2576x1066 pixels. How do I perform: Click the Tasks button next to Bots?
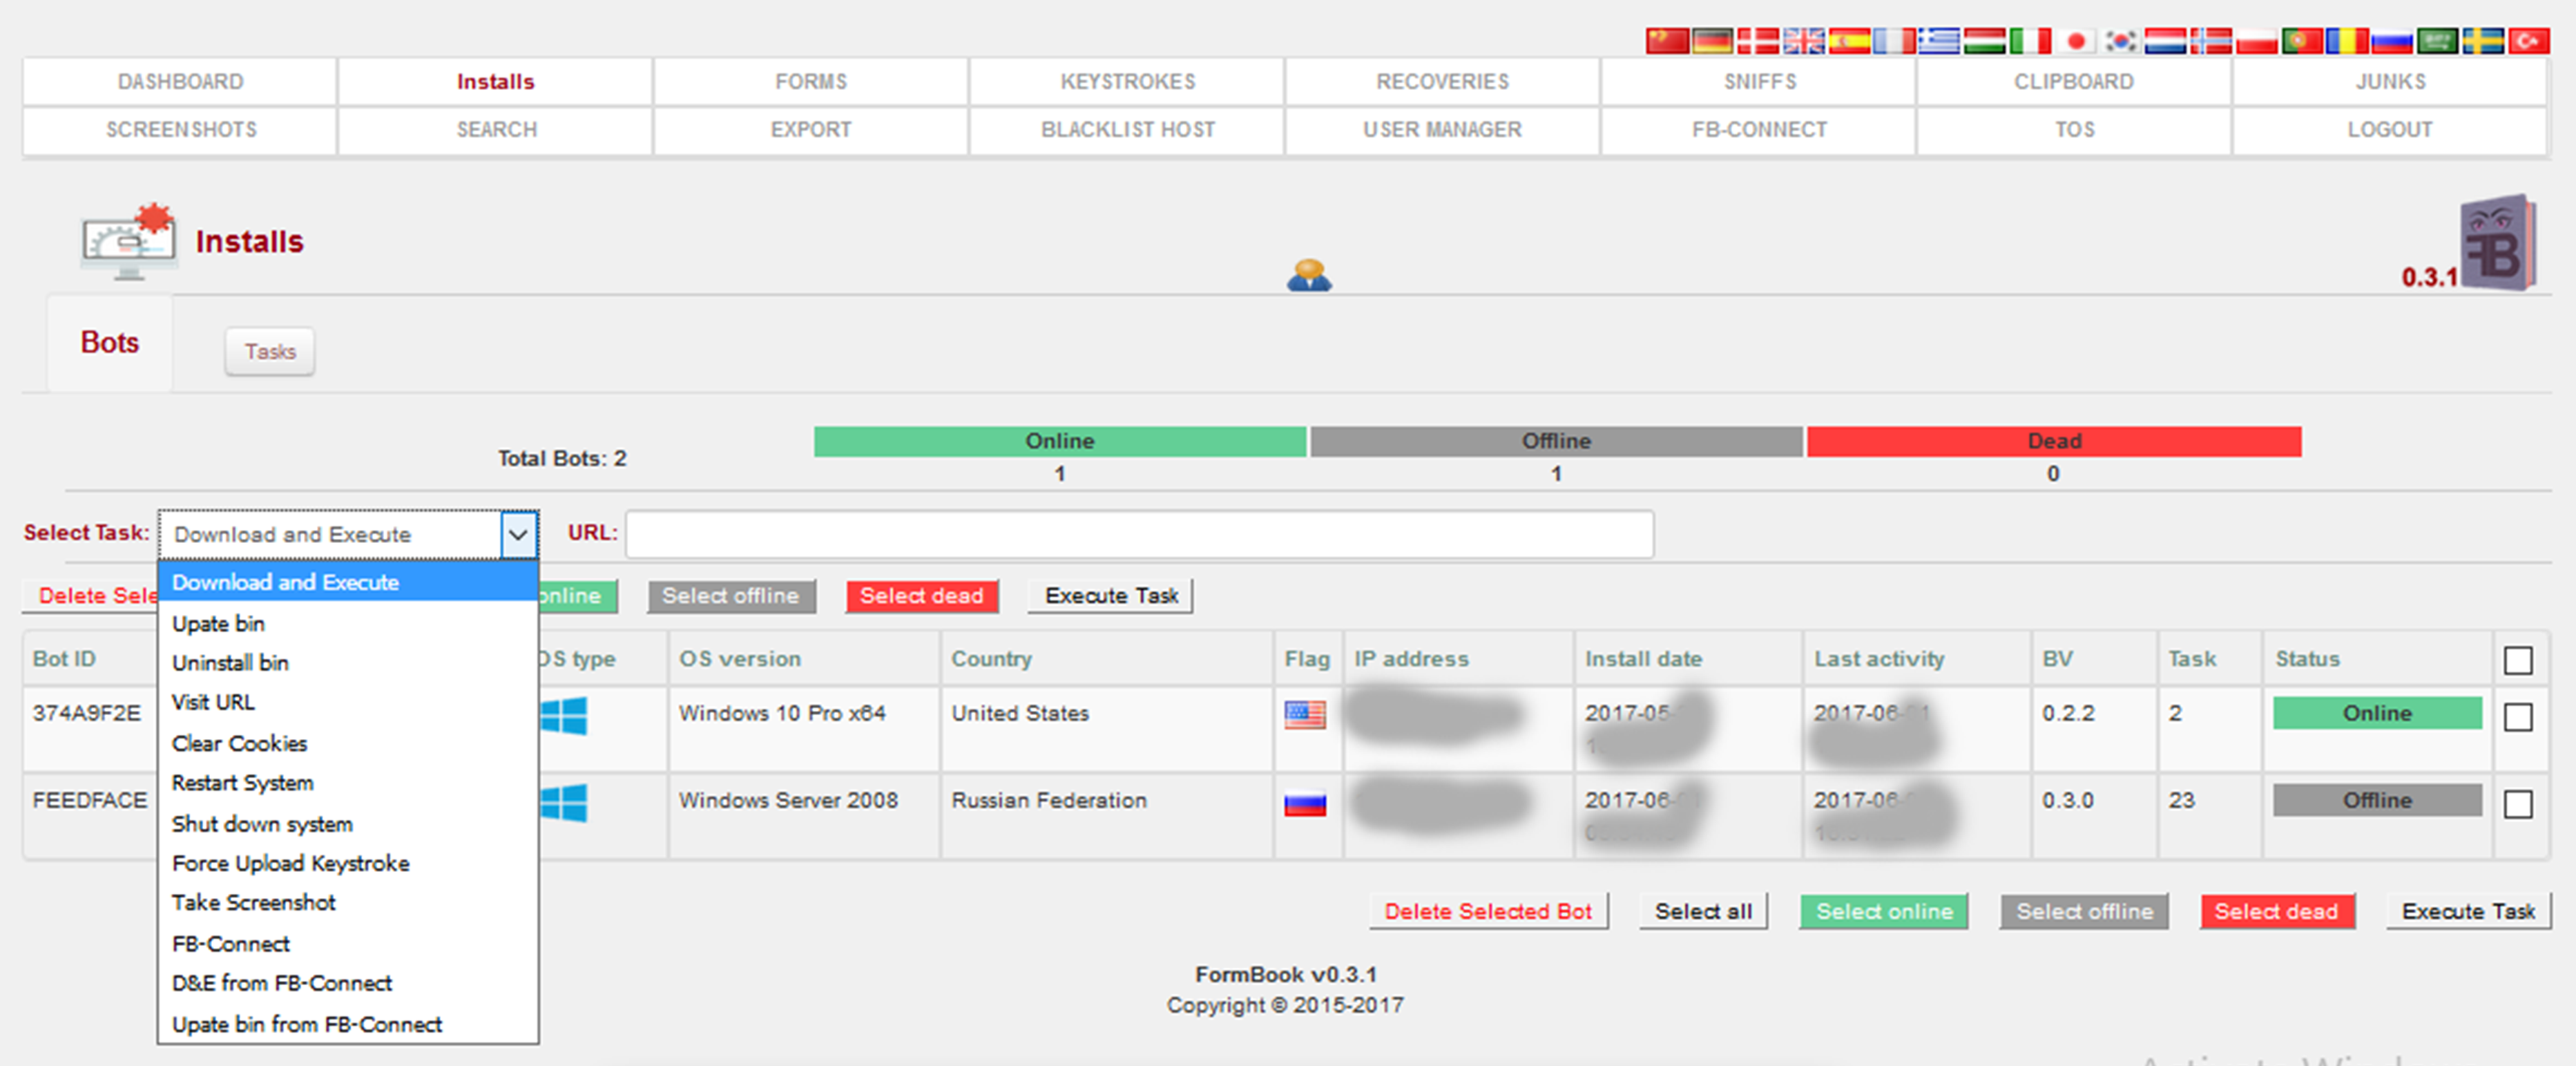(x=270, y=352)
